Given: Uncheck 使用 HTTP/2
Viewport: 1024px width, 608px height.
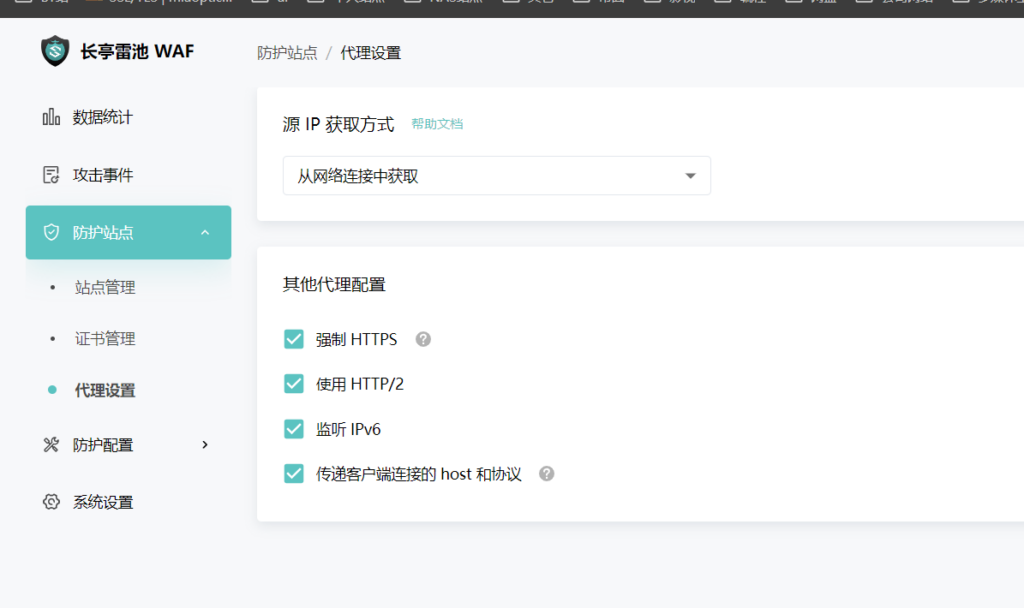Looking at the screenshot, I should coord(293,384).
